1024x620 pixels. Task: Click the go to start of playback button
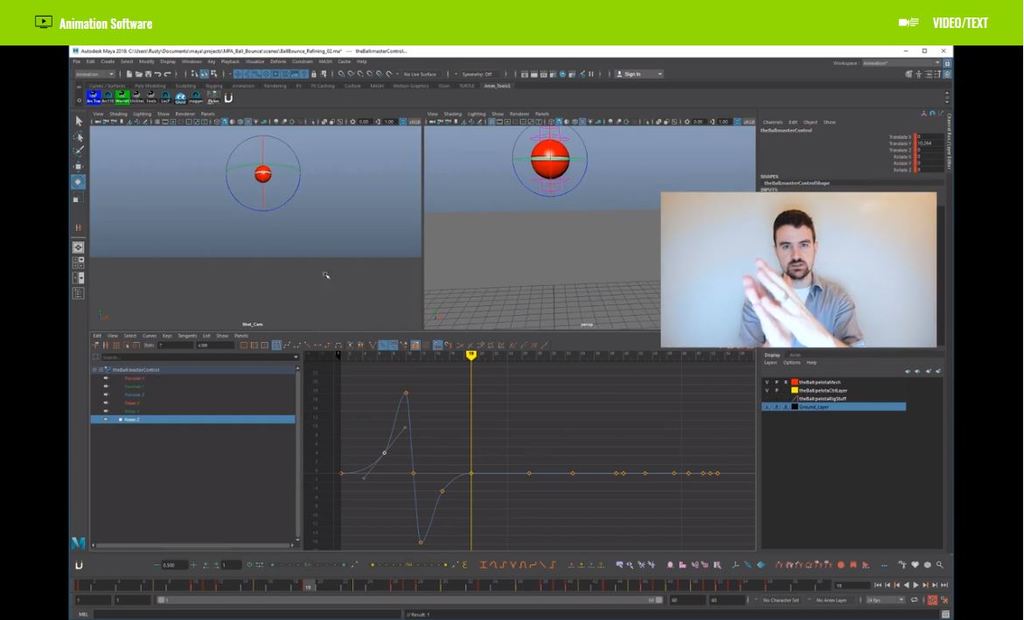(x=878, y=585)
